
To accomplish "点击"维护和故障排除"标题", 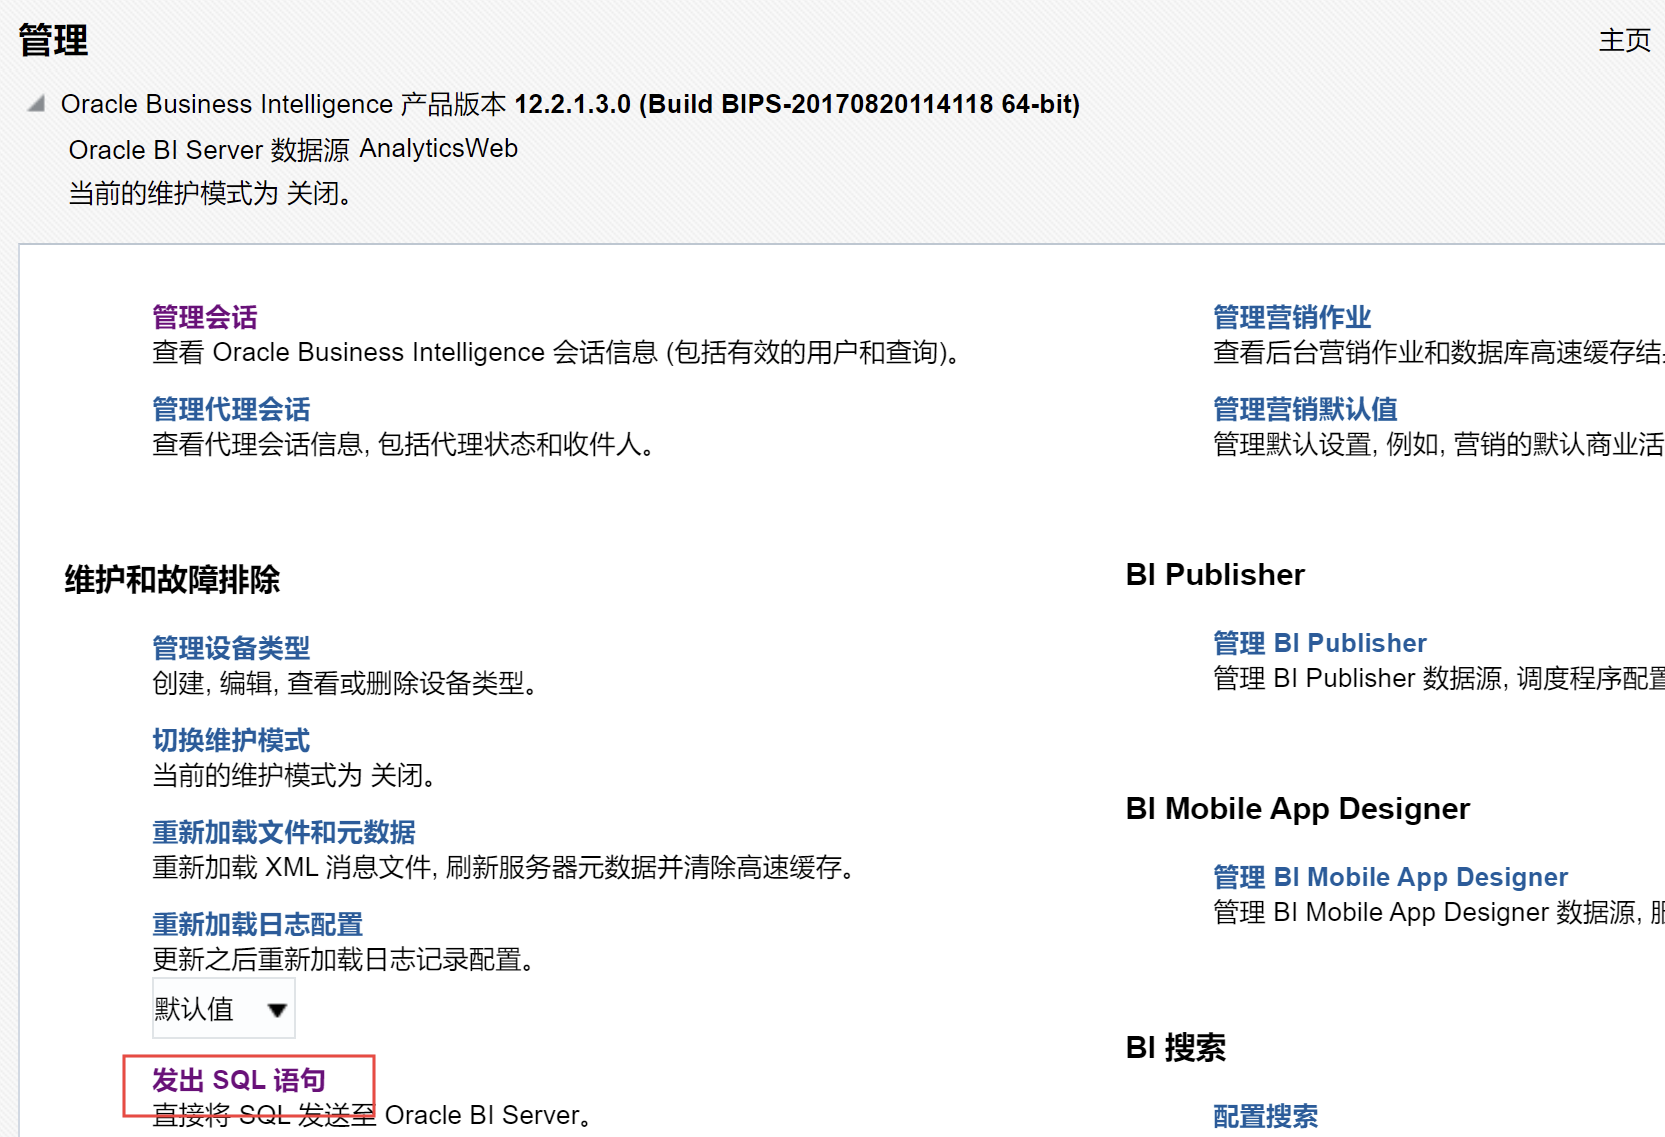I will coord(172,578).
